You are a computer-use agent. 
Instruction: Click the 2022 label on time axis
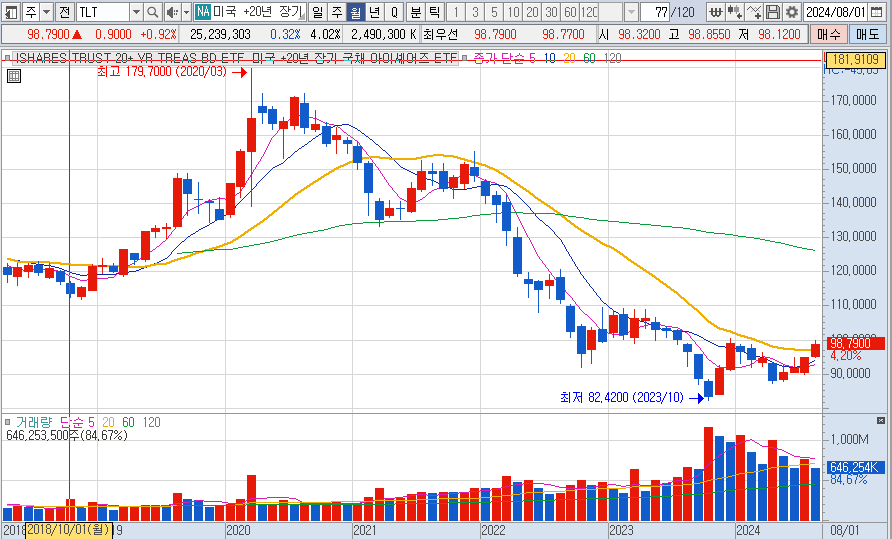pyautogui.click(x=493, y=530)
